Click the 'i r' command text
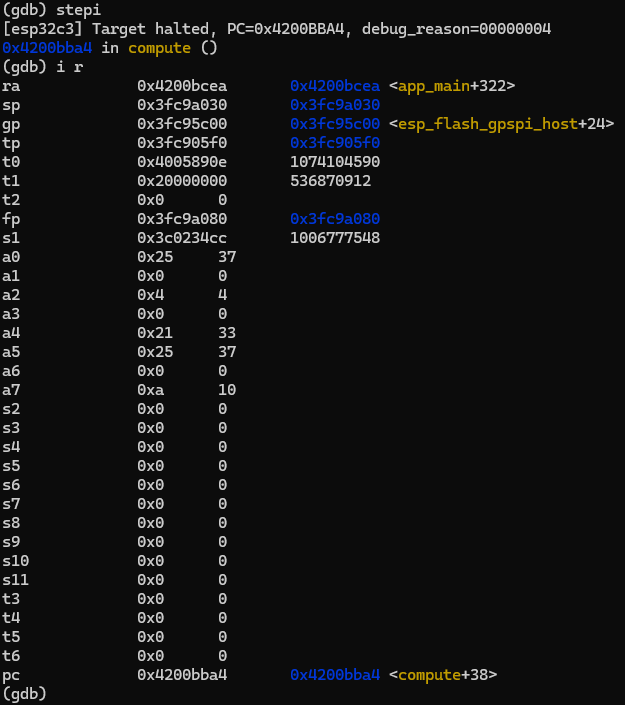The width and height of the screenshot is (625, 705). tap(71, 67)
